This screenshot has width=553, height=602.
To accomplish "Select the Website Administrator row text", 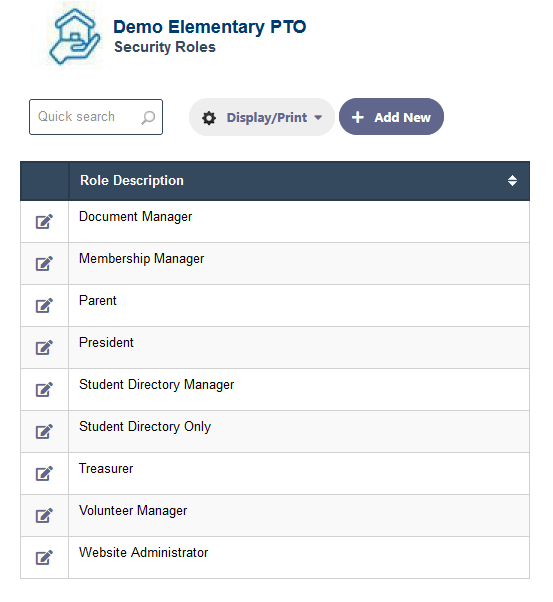I will pos(143,552).
